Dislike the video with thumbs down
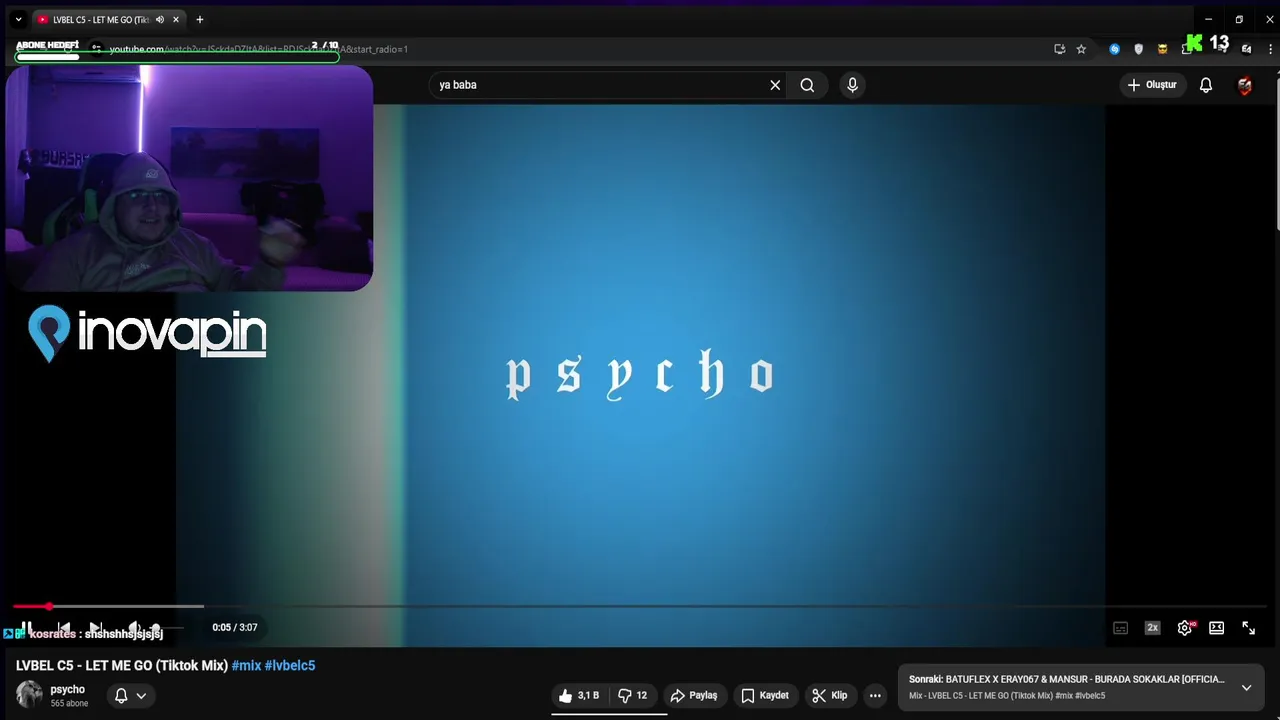This screenshot has height=720, width=1280. point(633,696)
